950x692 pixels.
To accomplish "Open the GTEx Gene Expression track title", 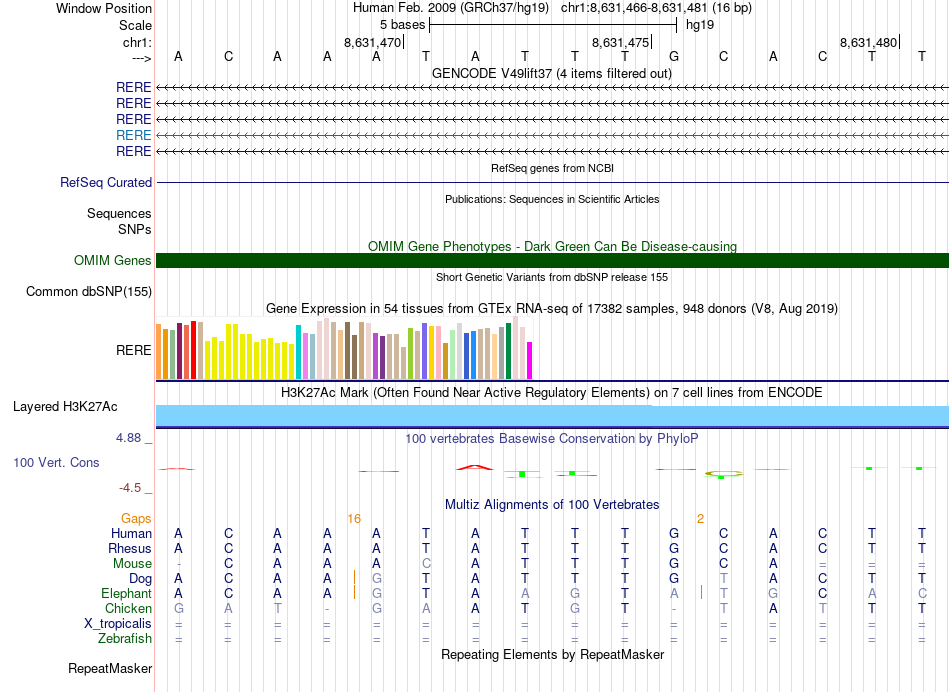I will pyautogui.click(x=552, y=308).
